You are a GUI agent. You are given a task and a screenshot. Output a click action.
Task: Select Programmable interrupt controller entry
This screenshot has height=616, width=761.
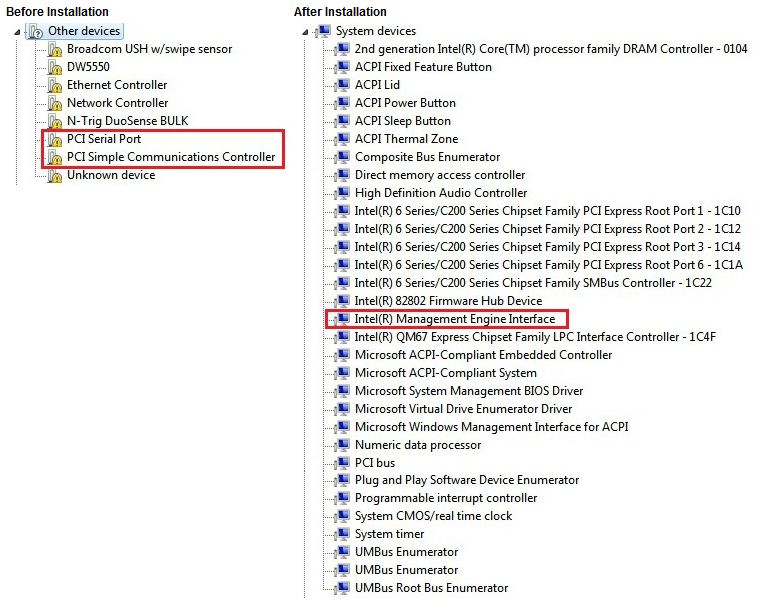tap(446, 498)
